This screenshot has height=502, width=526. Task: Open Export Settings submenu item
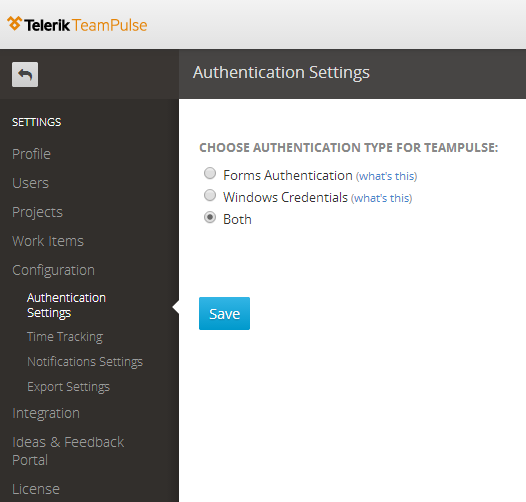click(x=68, y=387)
